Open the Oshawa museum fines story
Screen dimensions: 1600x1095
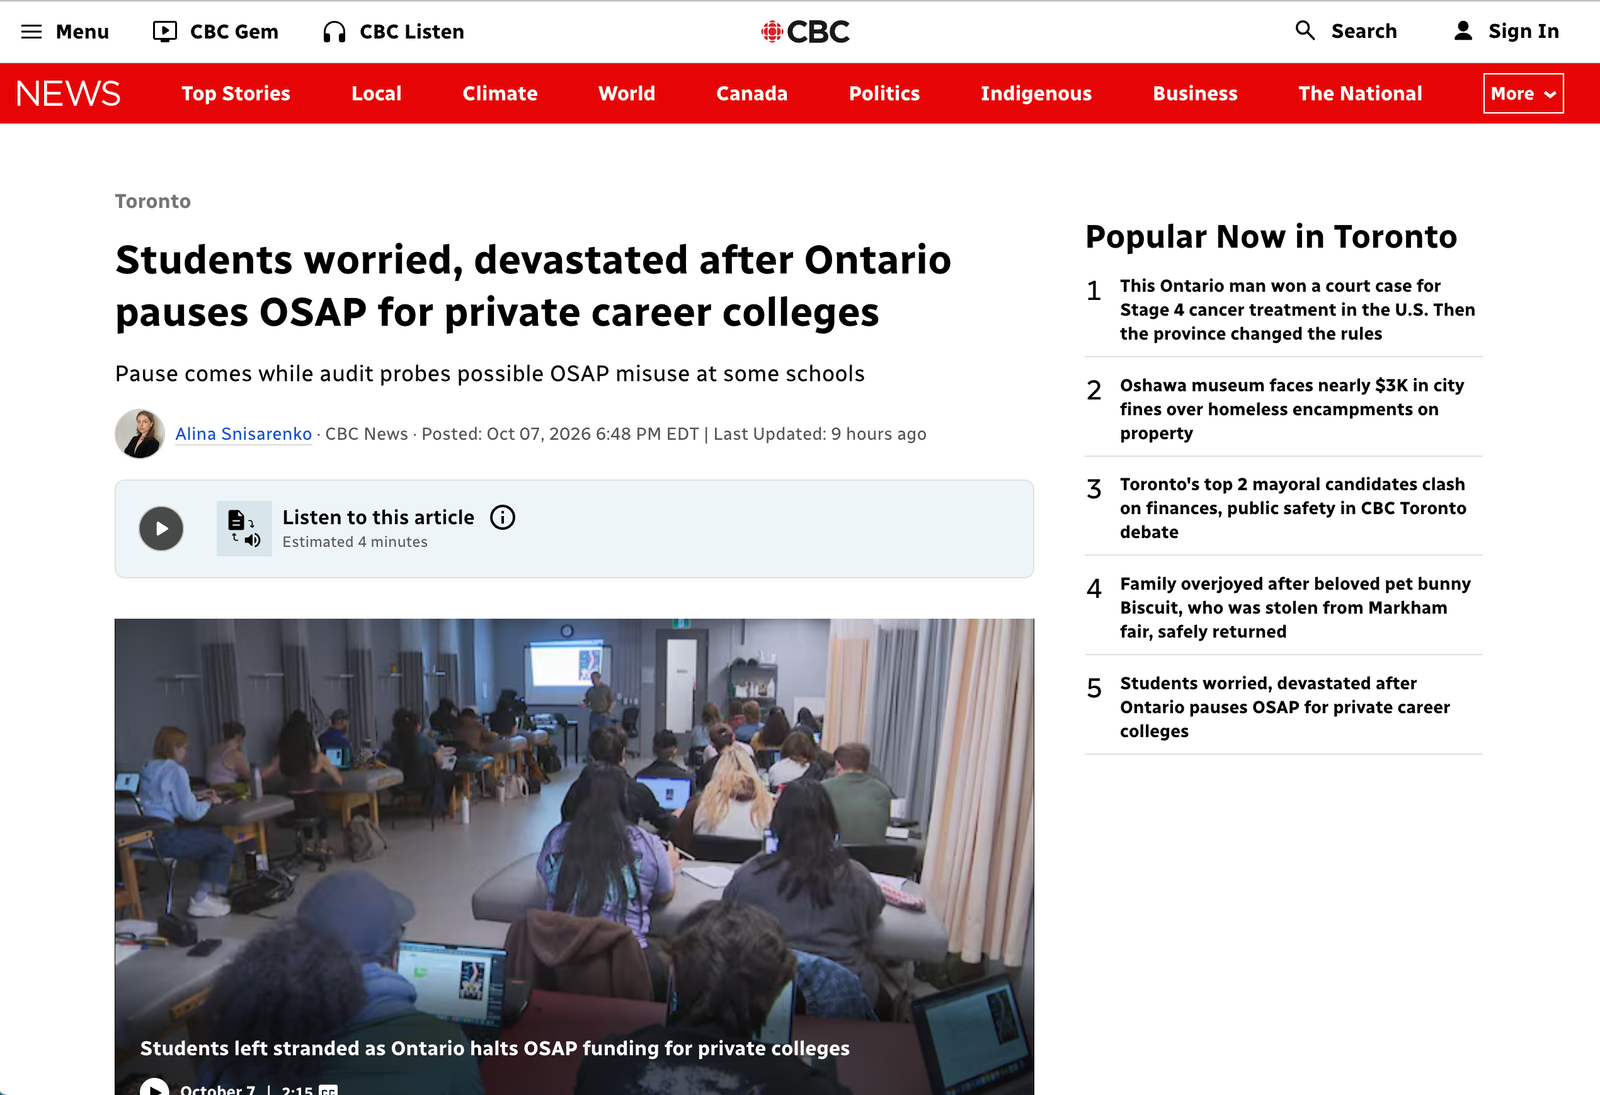[1292, 409]
